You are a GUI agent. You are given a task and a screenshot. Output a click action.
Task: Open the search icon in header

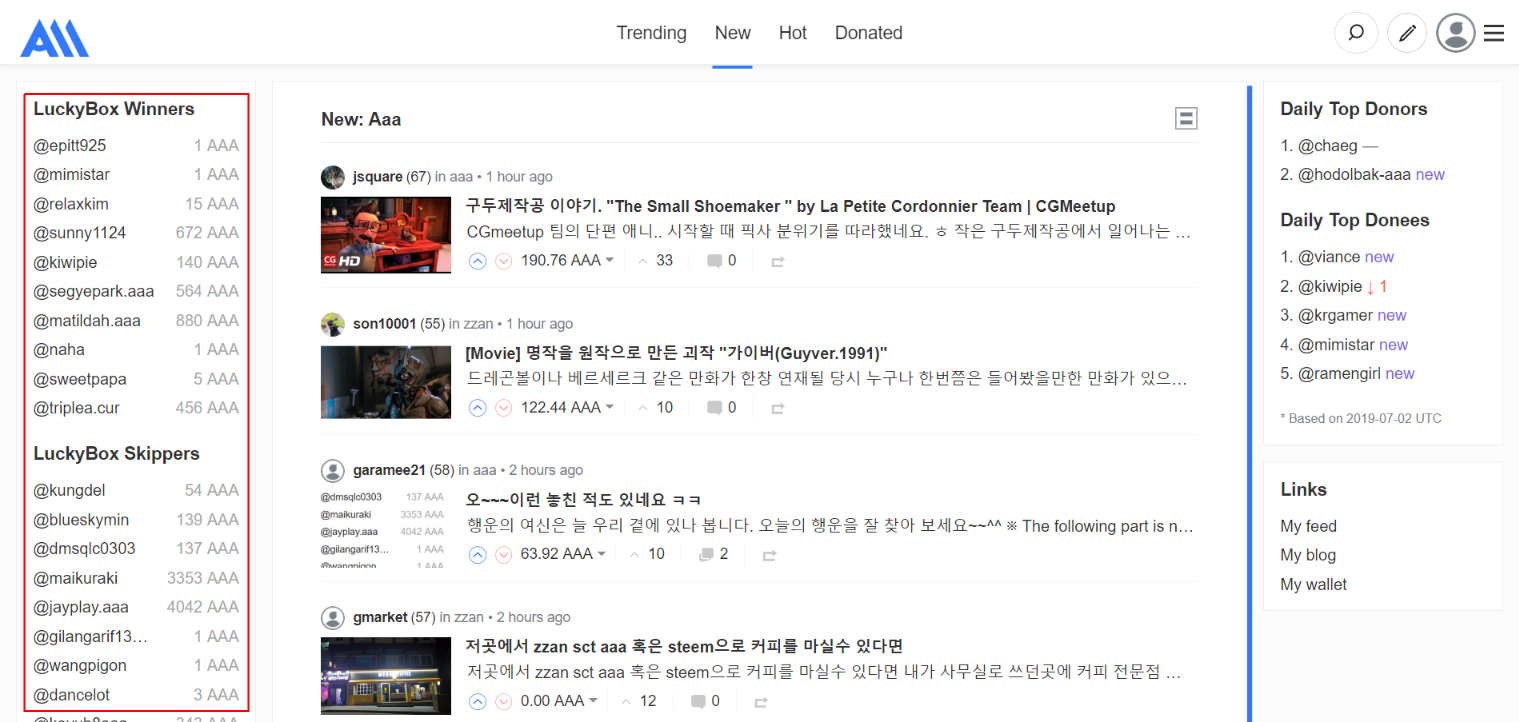point(1356,33)
